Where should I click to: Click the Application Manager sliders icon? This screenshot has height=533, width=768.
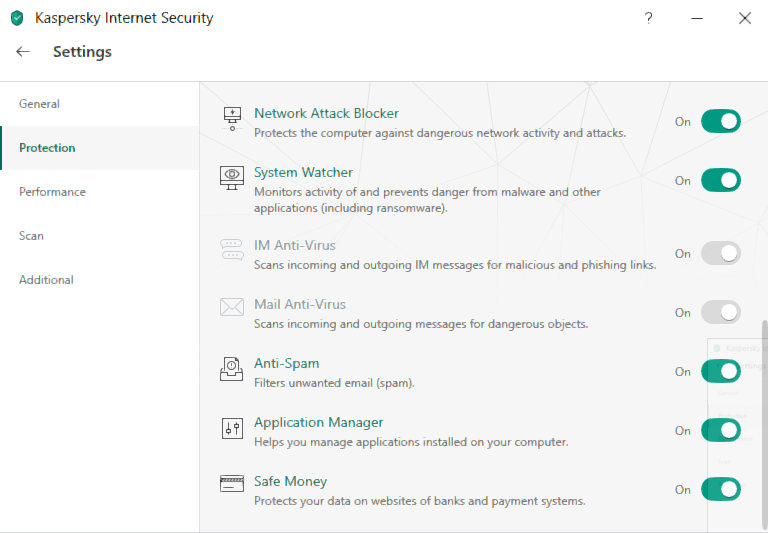click(x=232, y=428)
